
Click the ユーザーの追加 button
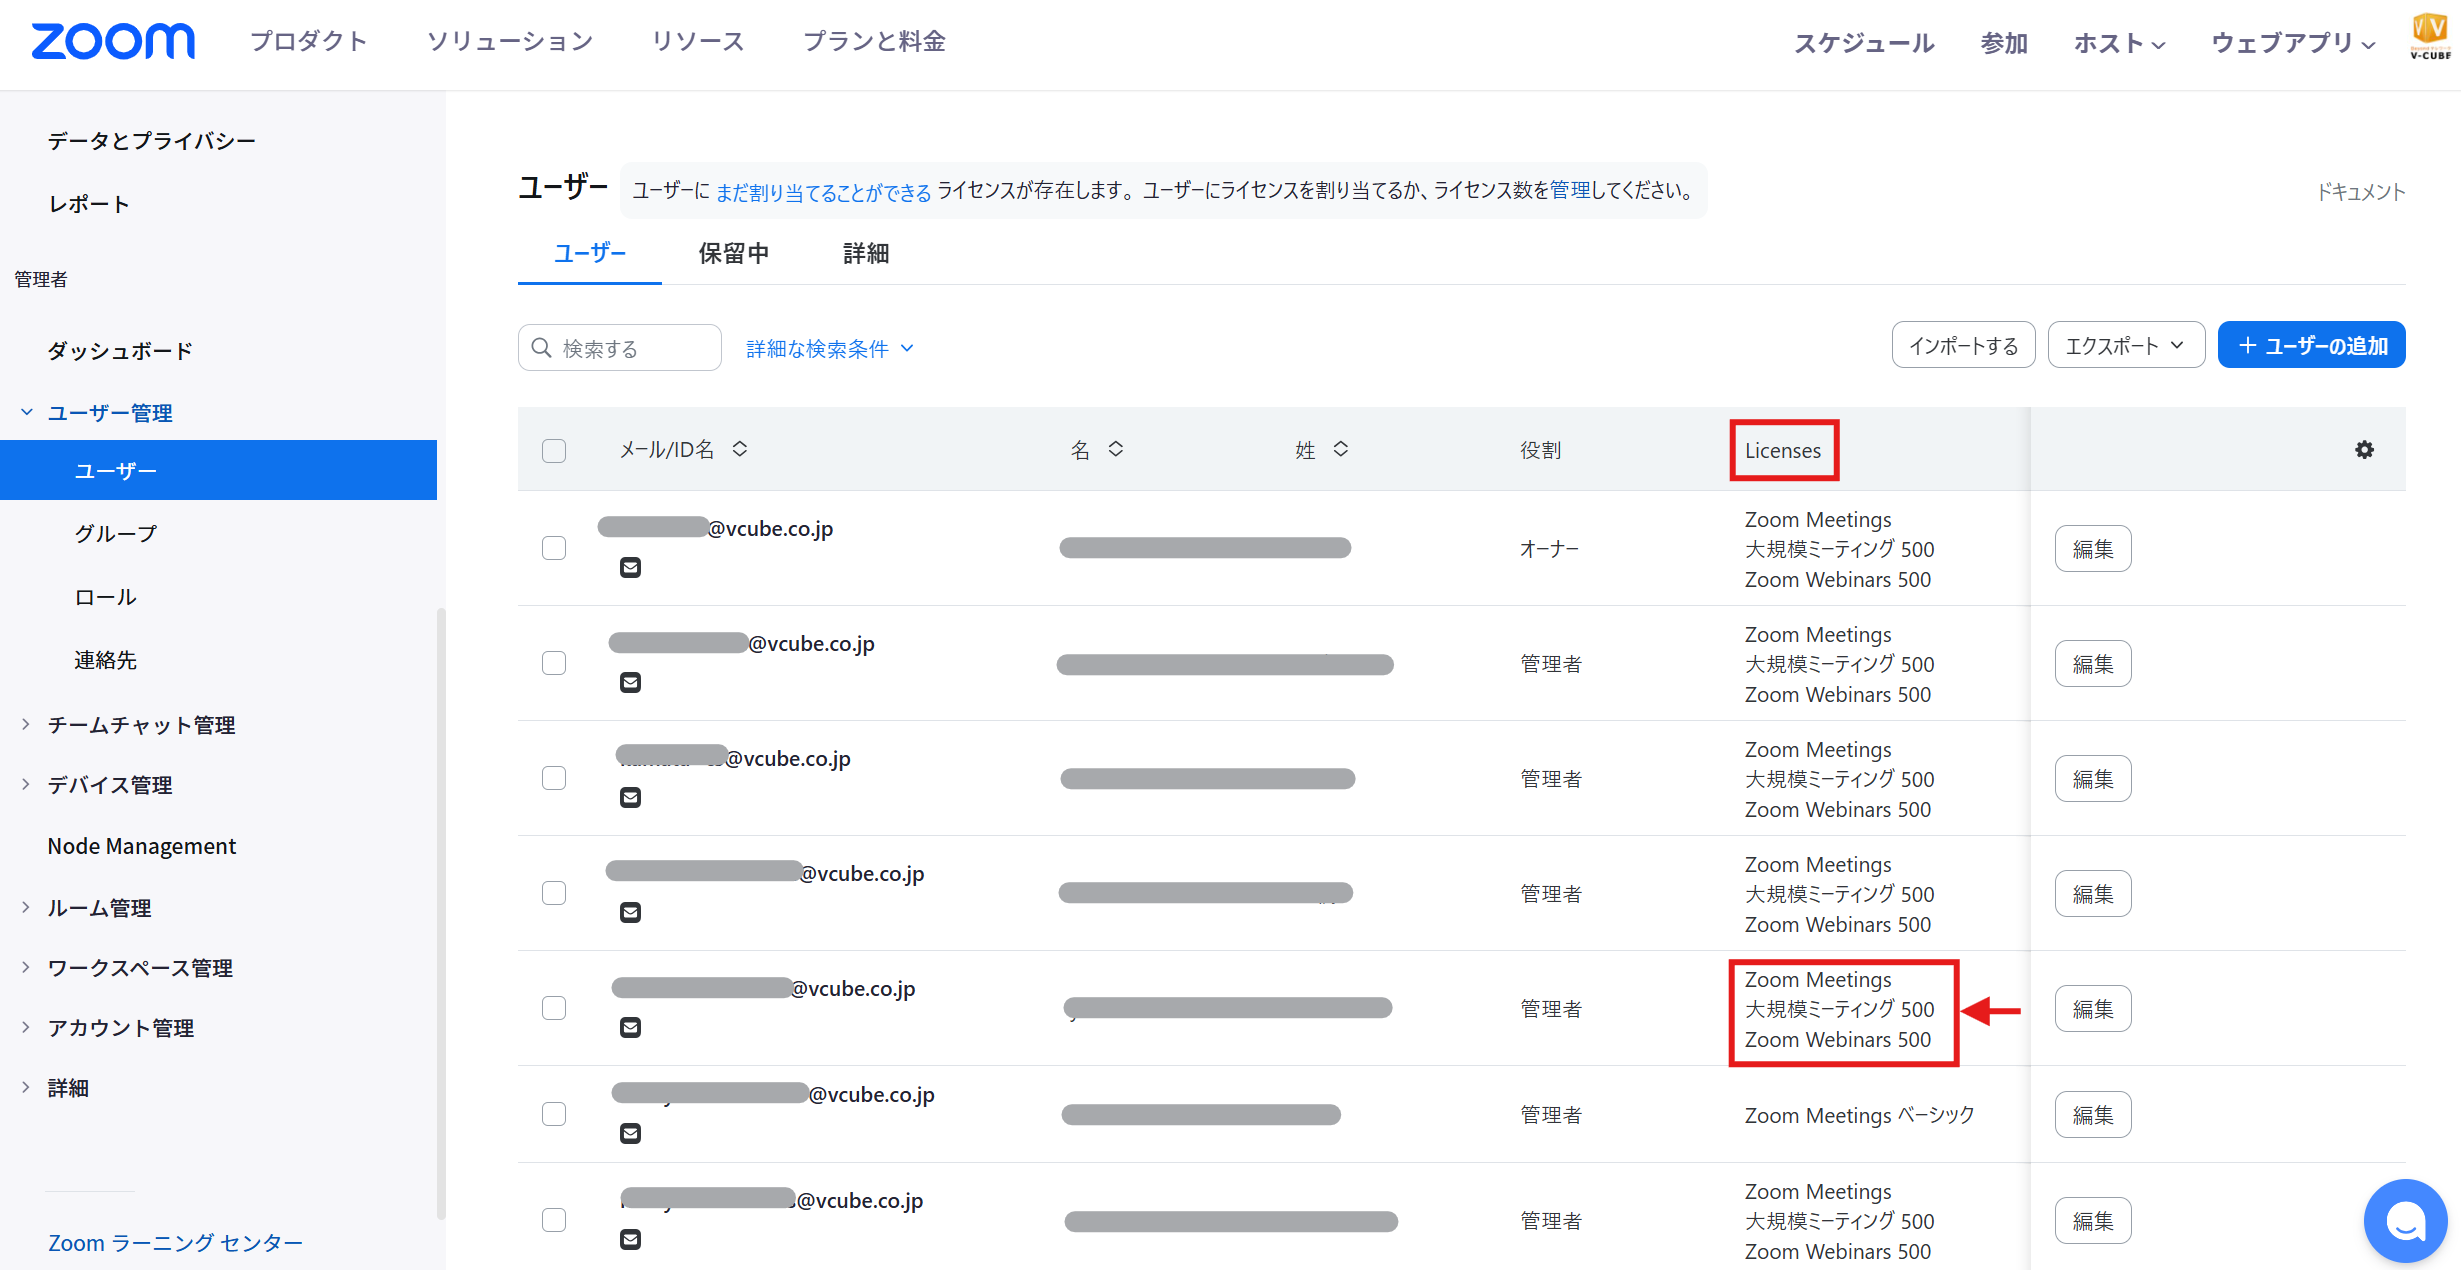click(x=2312, y=345)
